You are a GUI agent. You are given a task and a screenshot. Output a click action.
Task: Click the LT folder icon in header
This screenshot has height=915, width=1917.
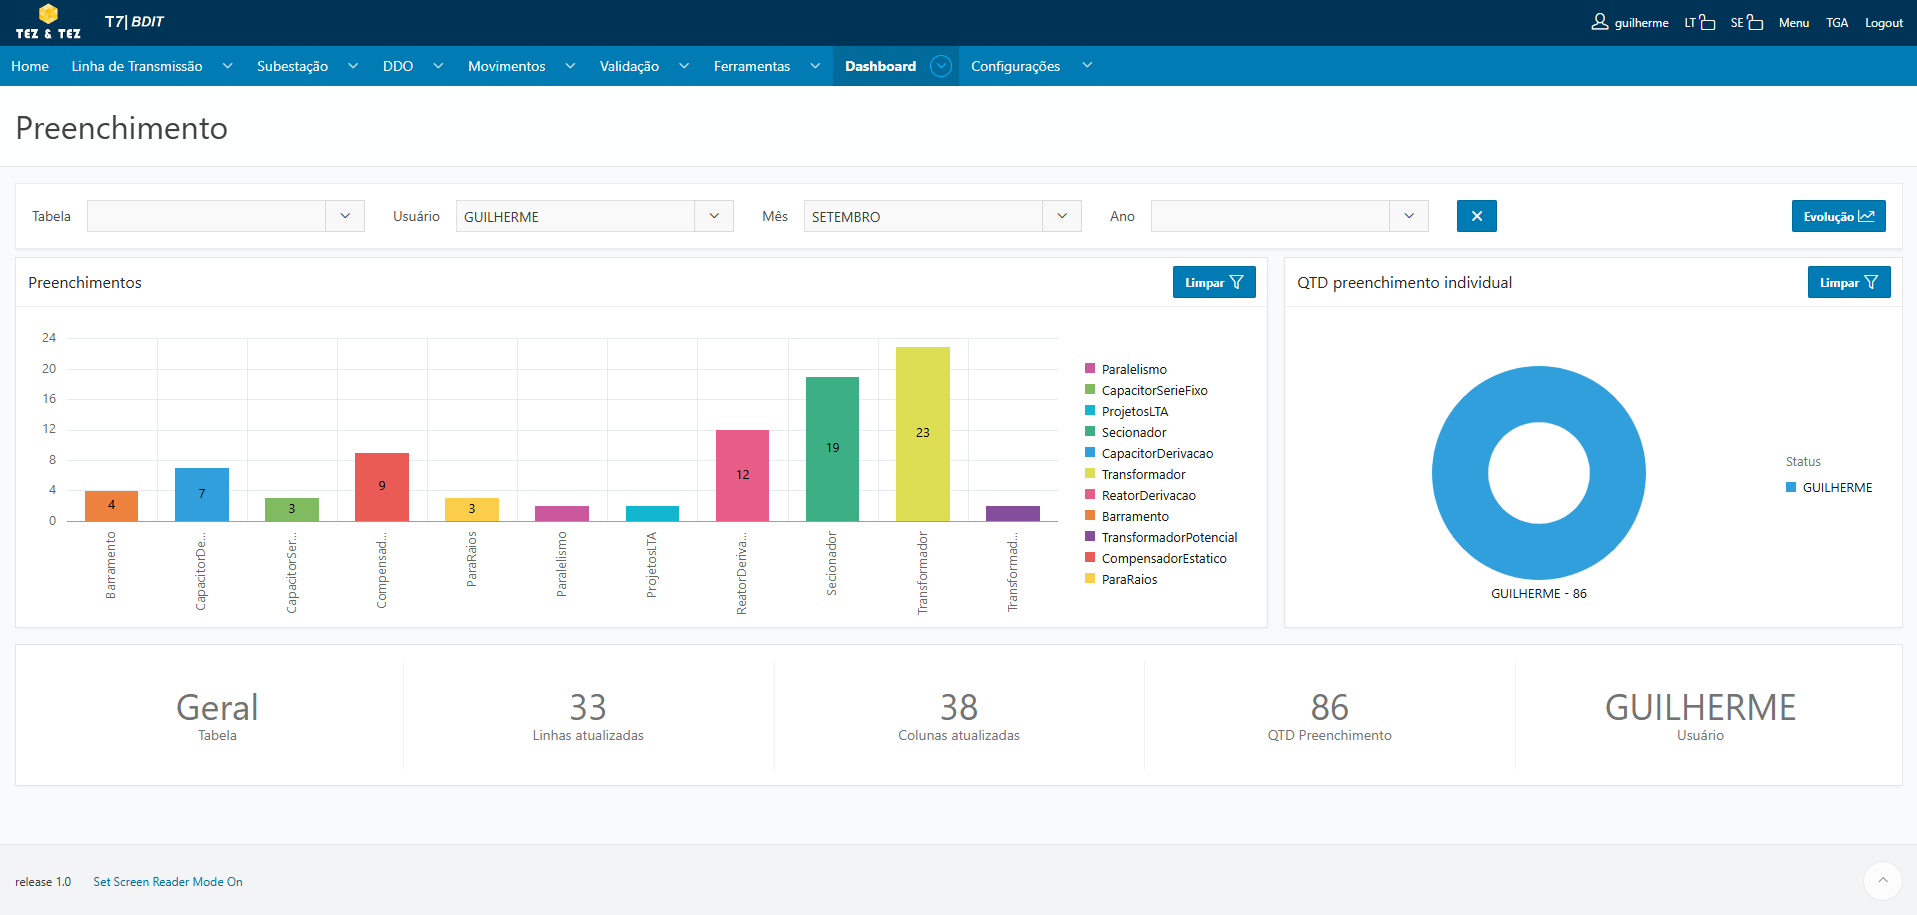pos(1707,23)
